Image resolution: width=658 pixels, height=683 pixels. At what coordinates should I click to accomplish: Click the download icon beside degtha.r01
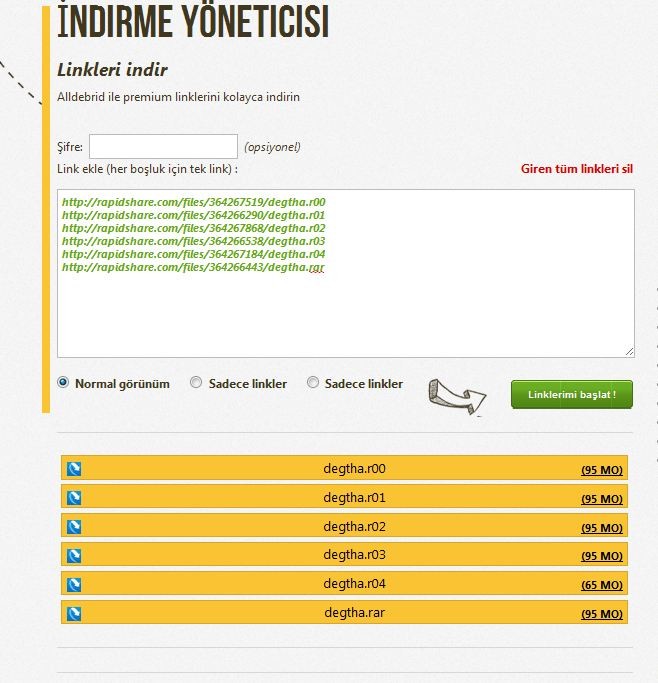[74, 497]
